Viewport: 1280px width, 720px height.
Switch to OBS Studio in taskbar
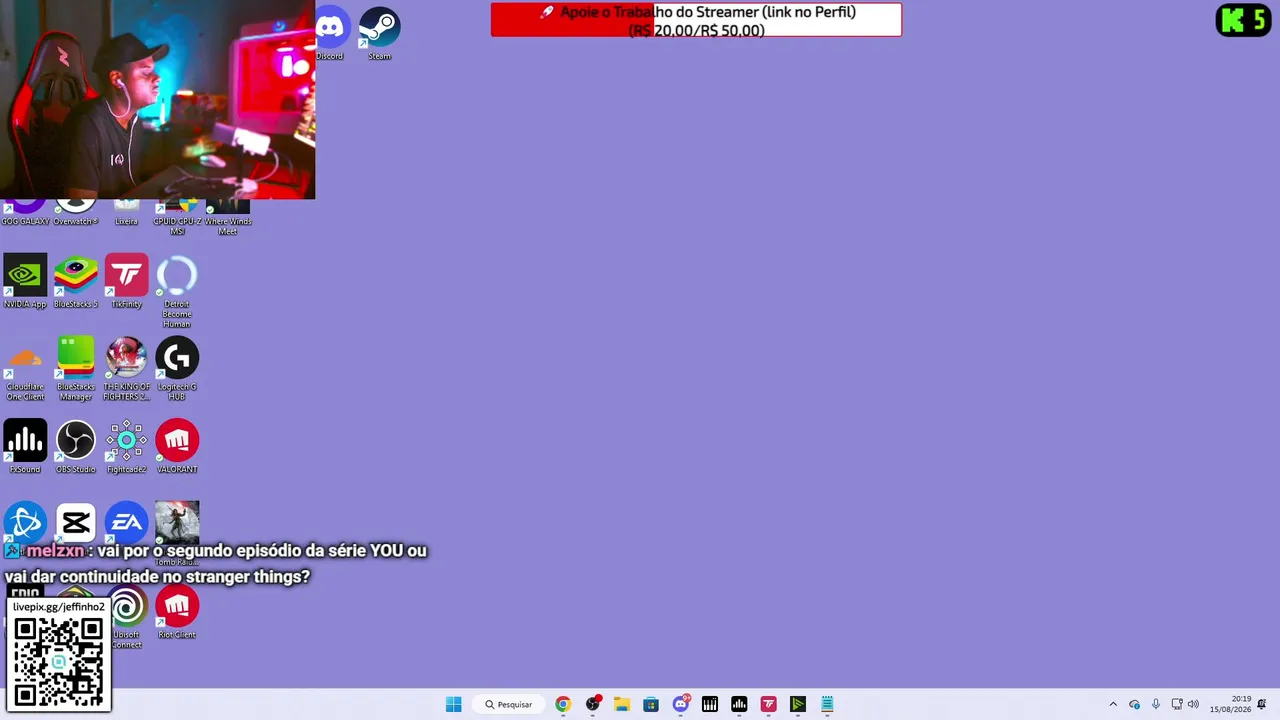[593, 704]
